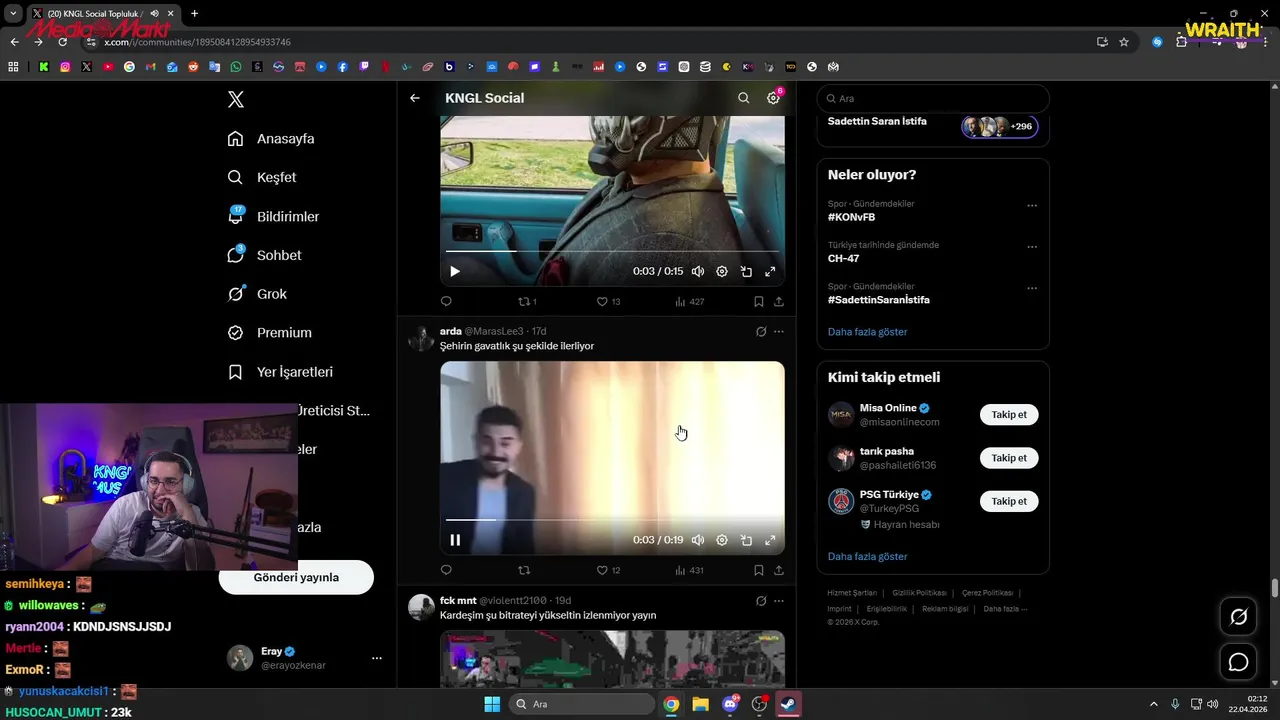Pause the arda video at 0:03 / 0:19
This screenshot has height=720, width=1280.
(455, 540)
